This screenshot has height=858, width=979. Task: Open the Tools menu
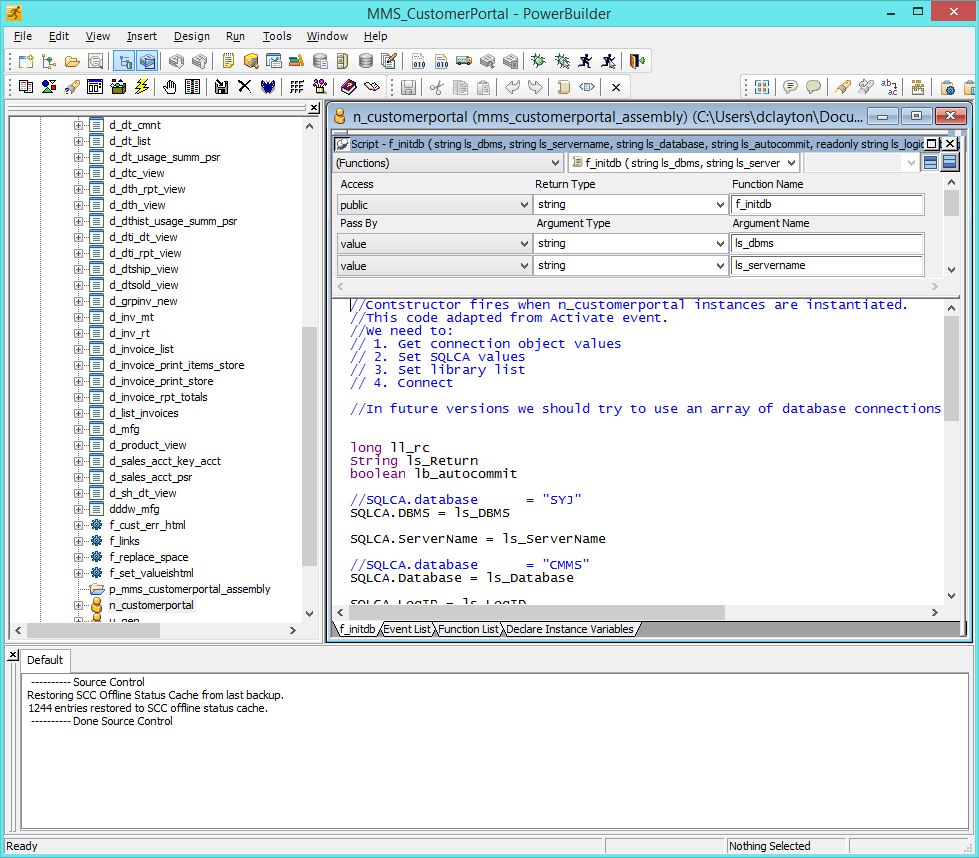coord(277,36)
